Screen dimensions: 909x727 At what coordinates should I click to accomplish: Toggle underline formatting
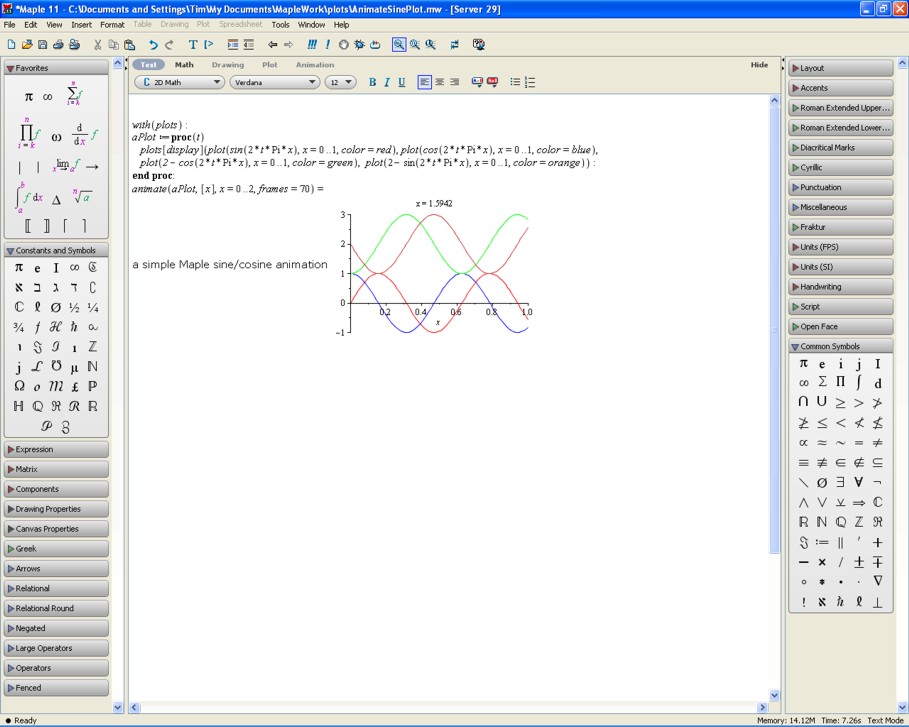point(402,82)
